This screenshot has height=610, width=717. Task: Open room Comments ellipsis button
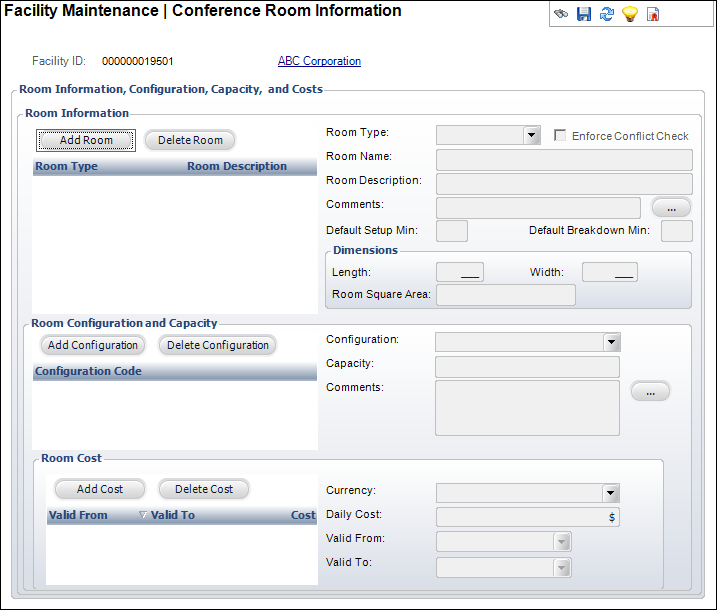(671, 208)
